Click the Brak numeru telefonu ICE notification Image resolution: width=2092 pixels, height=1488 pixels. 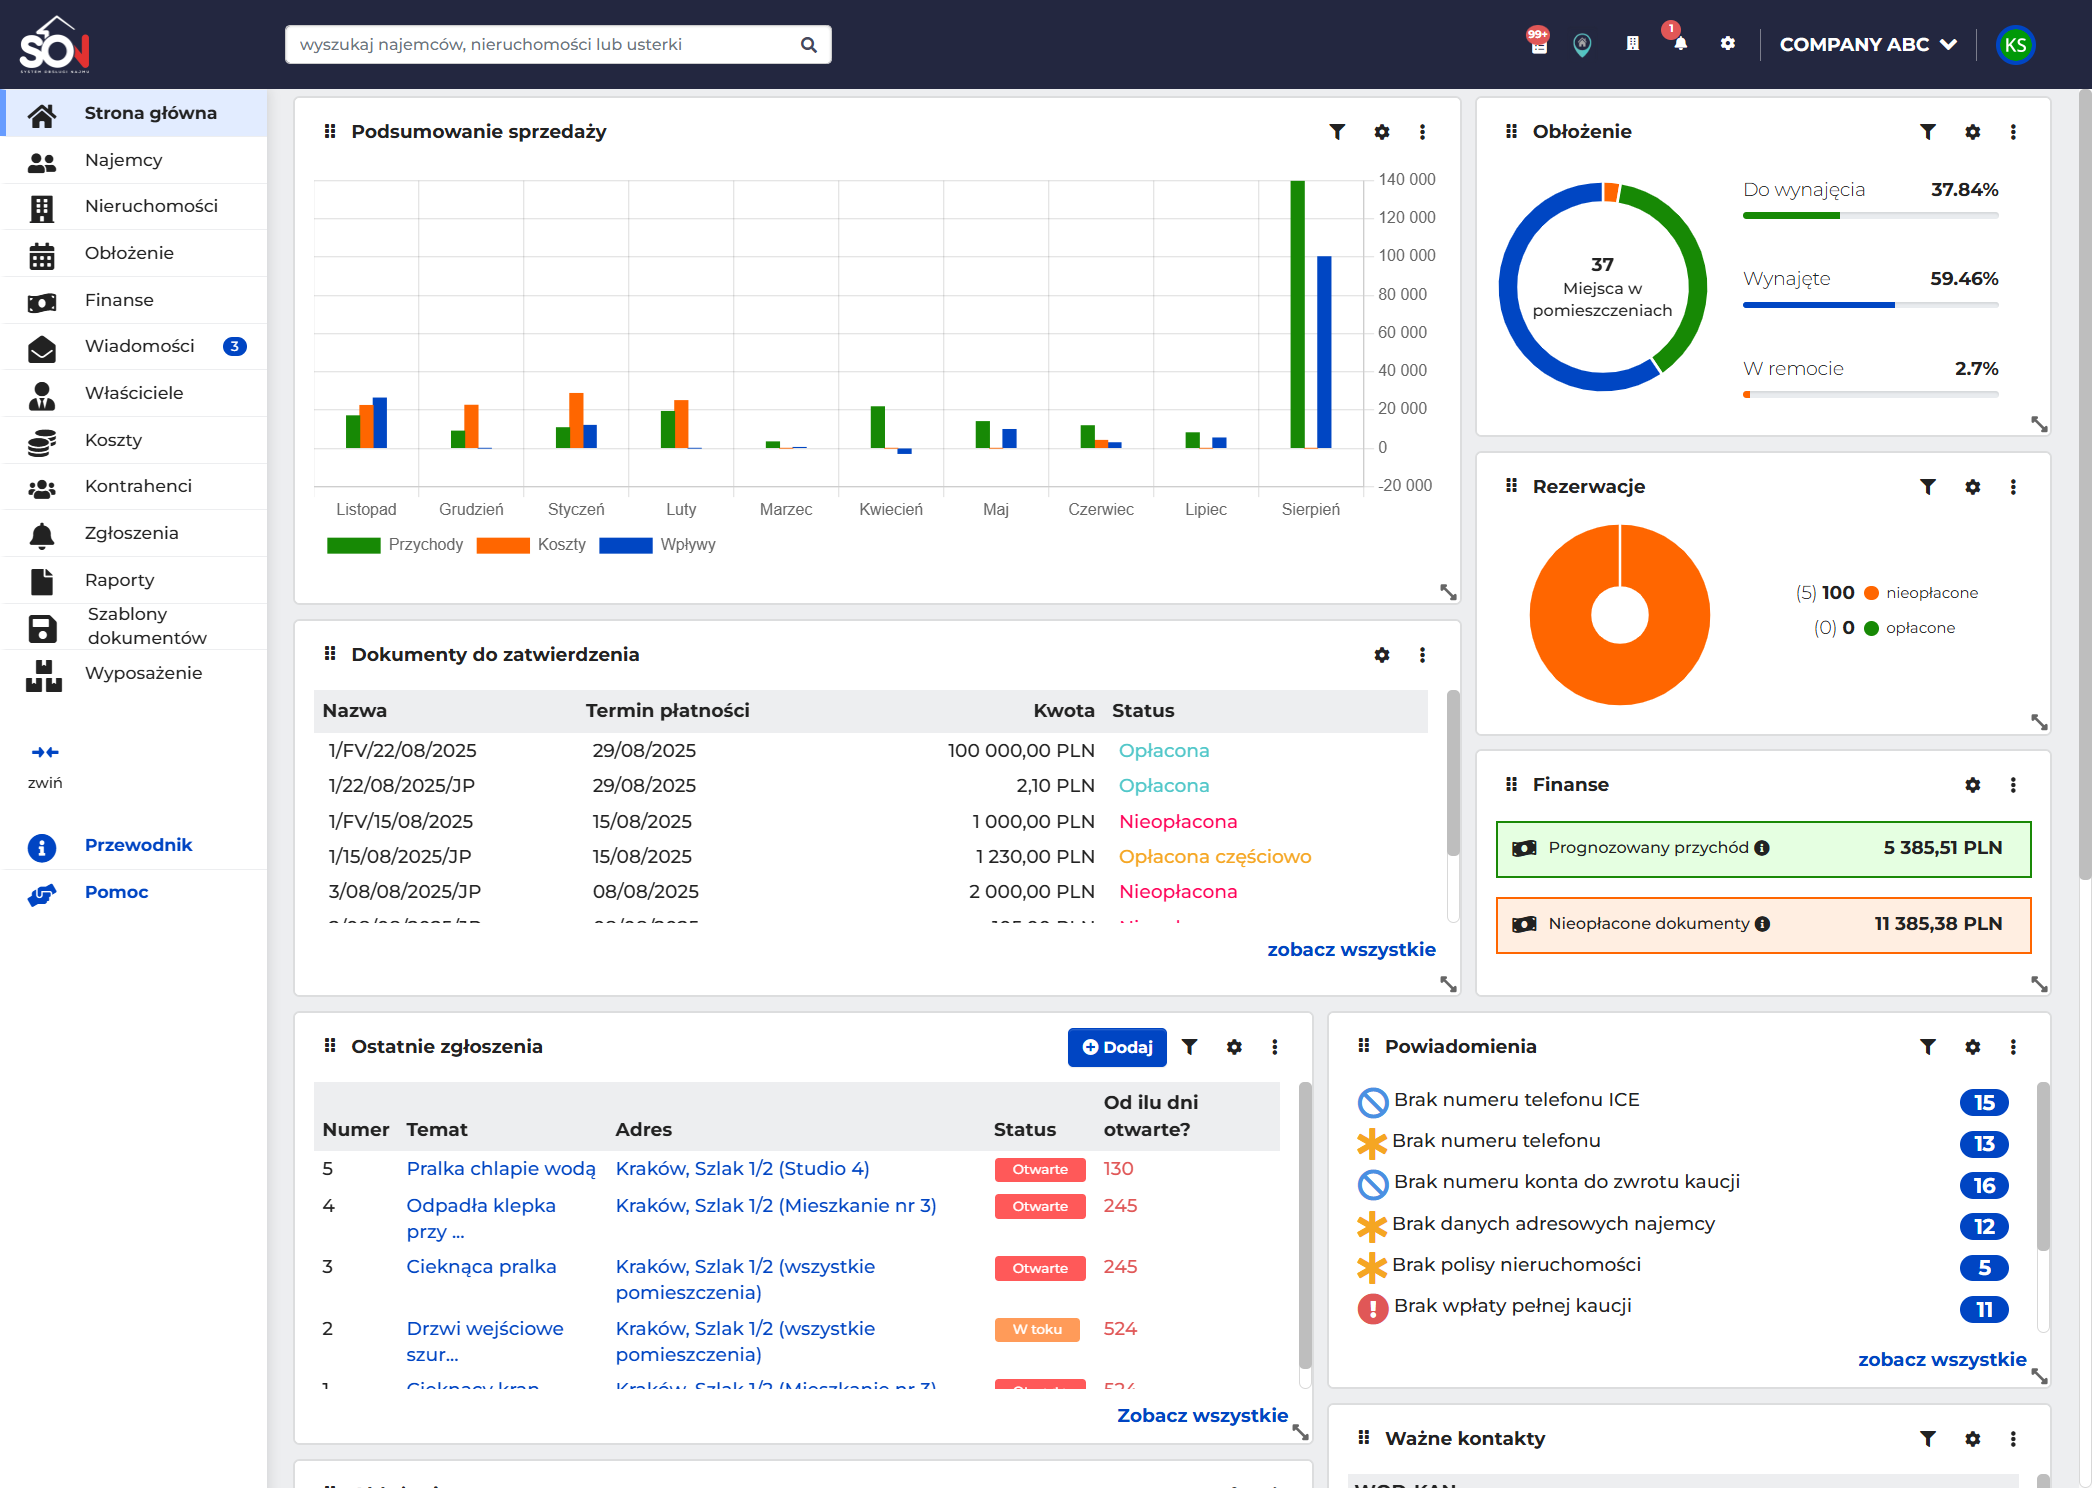click(1516, 1100)
